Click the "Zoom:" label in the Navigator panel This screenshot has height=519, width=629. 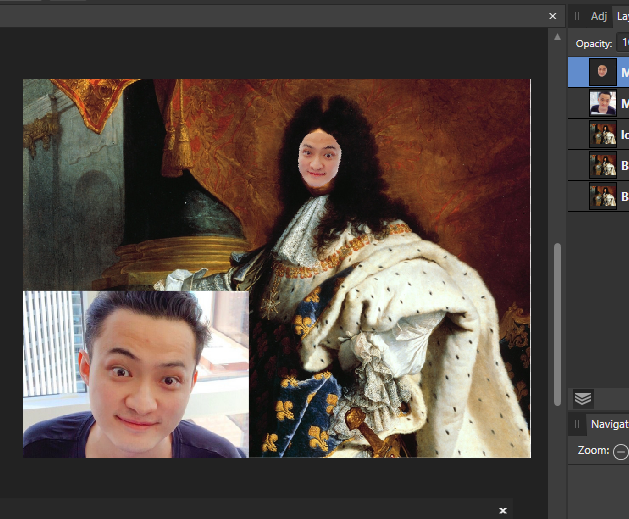point(593,450)
